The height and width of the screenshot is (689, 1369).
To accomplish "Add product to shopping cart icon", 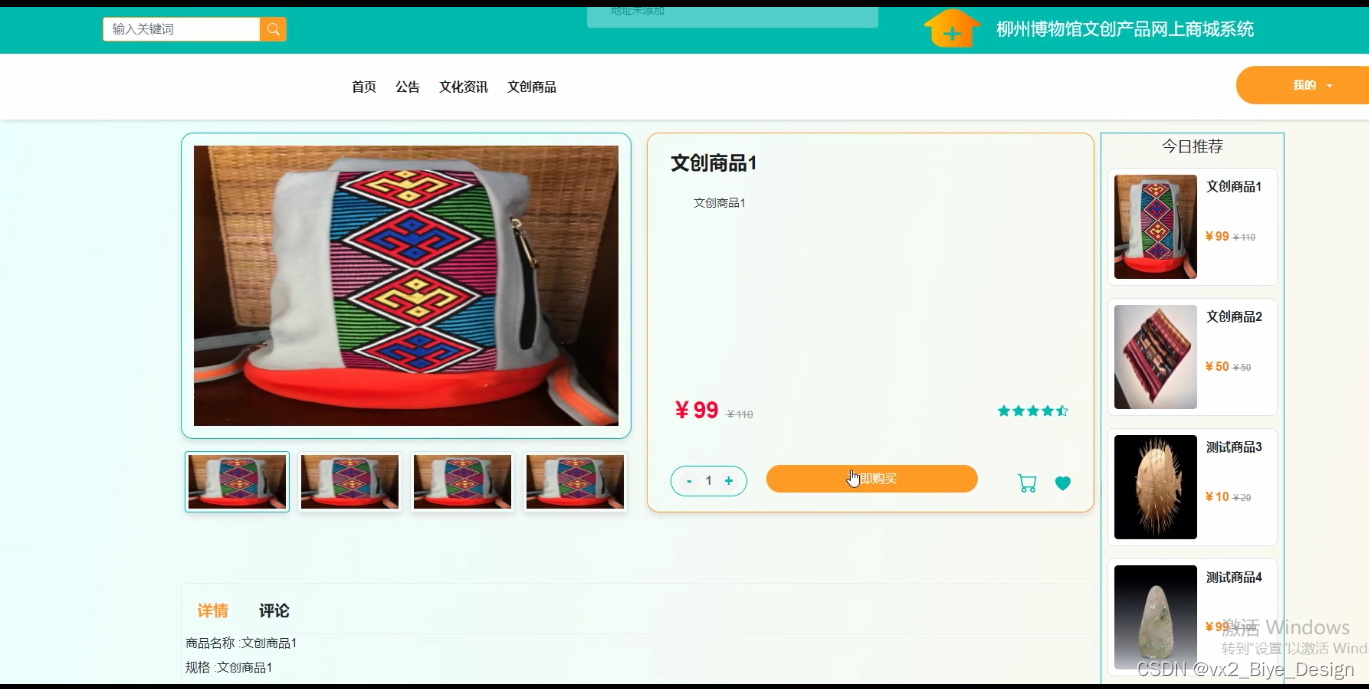I will coord(1027,483).
